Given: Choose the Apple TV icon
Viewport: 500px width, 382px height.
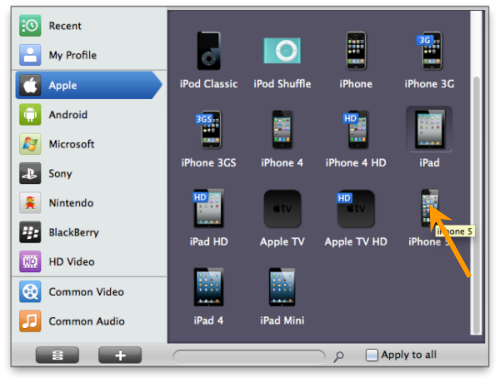Looking at the screenshot, I should click(282, 209).
